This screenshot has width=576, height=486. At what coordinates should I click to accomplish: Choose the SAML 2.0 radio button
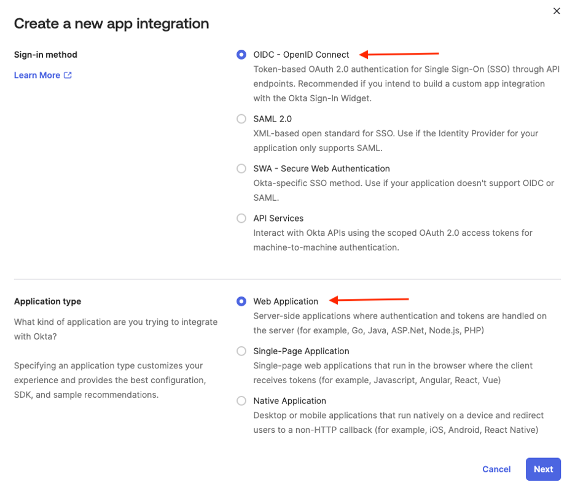coord(241,119)
